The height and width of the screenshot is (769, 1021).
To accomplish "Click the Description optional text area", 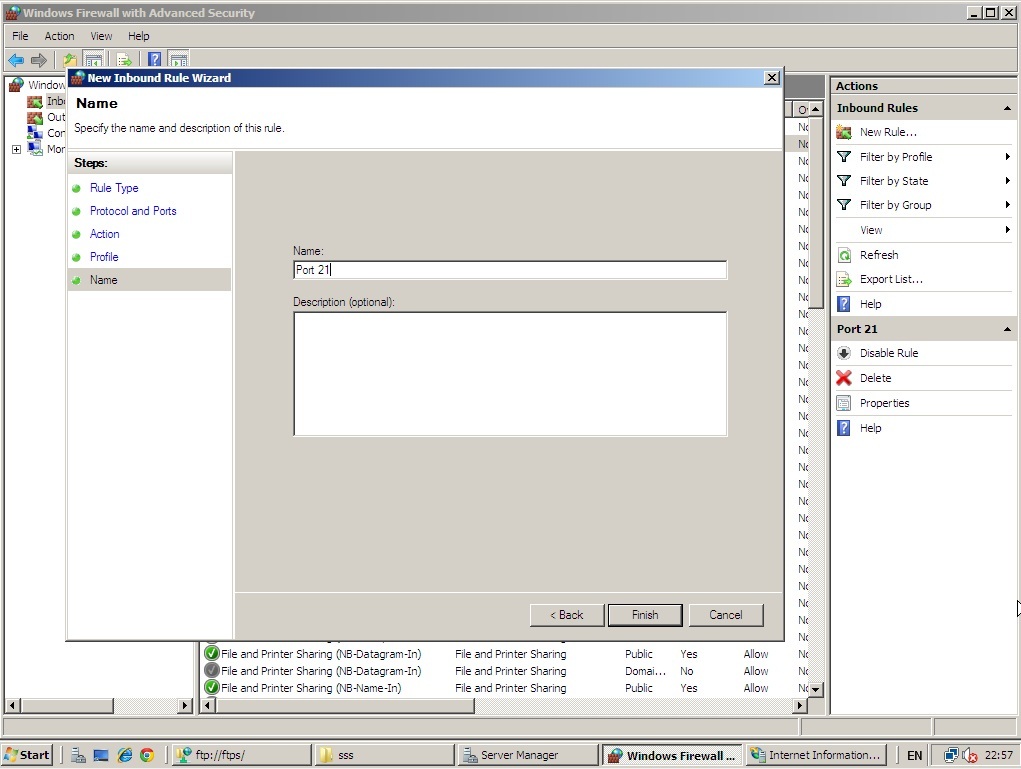I will pos(510,374).
